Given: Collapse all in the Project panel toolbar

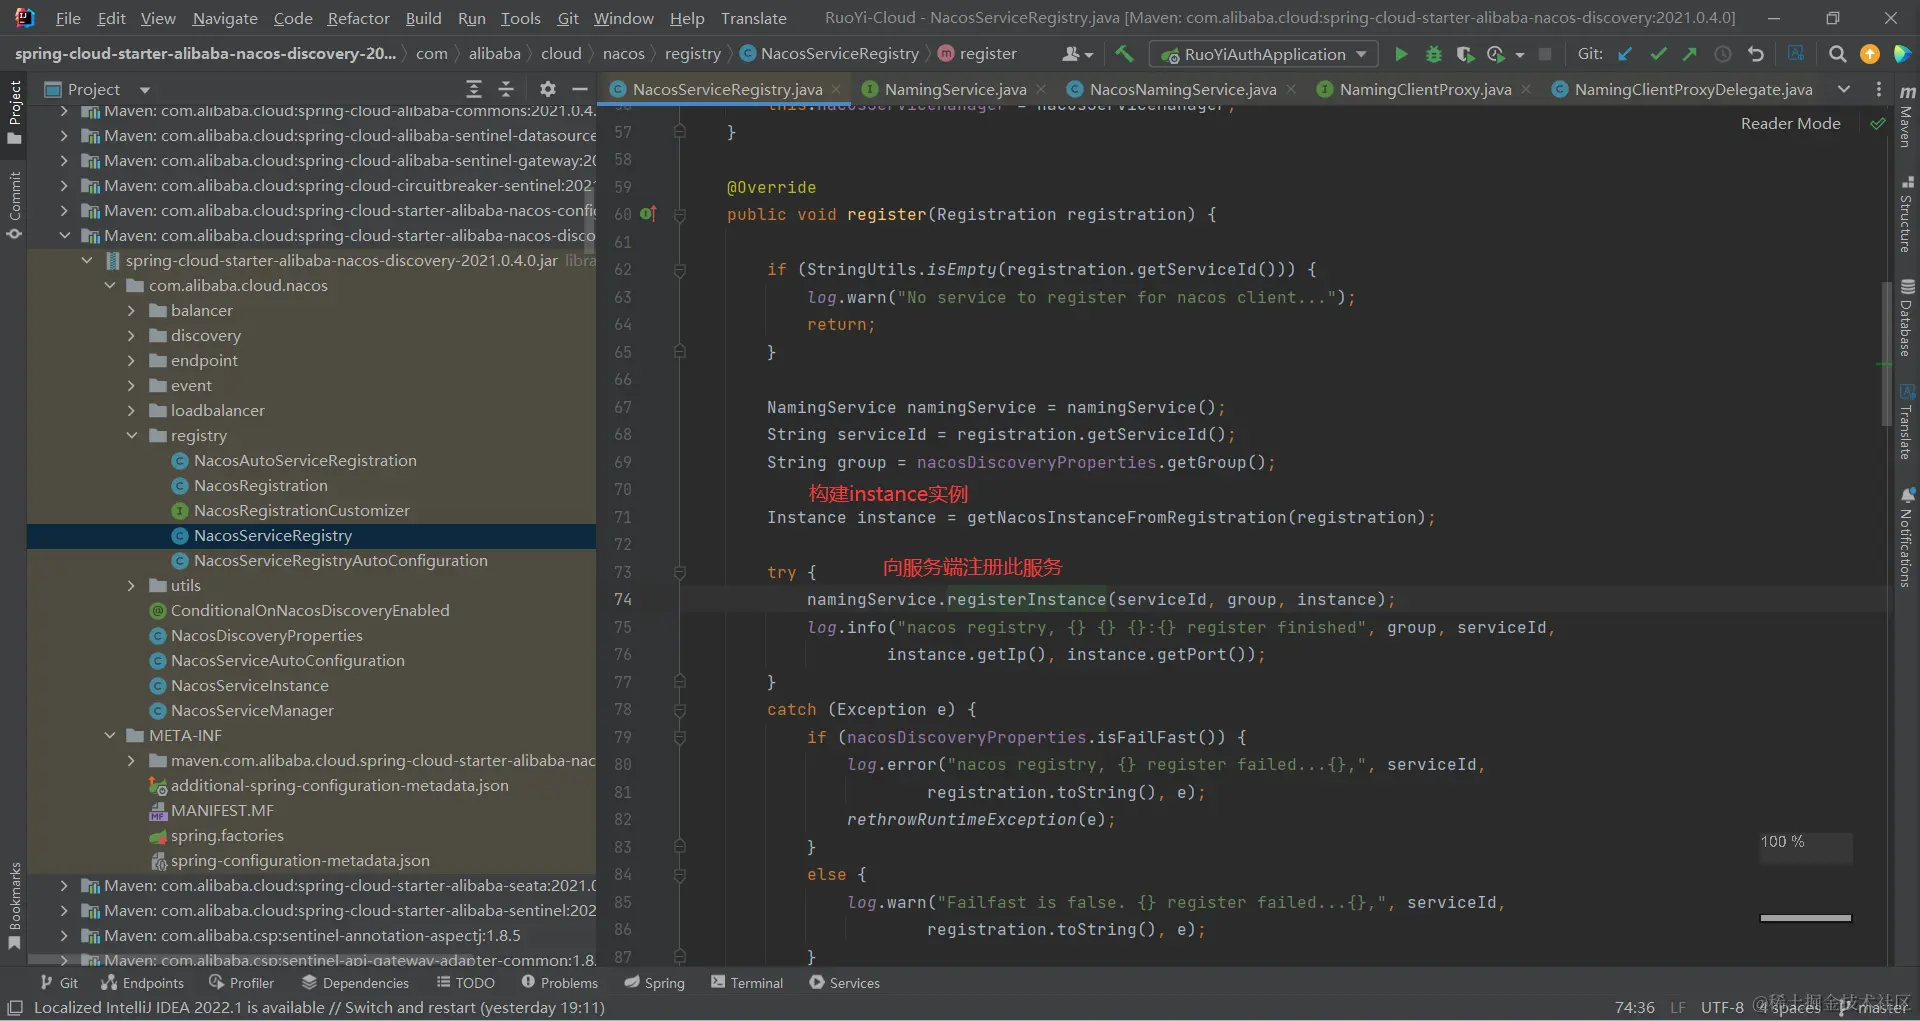Looking at the screenshot, I should click(506, 89).
